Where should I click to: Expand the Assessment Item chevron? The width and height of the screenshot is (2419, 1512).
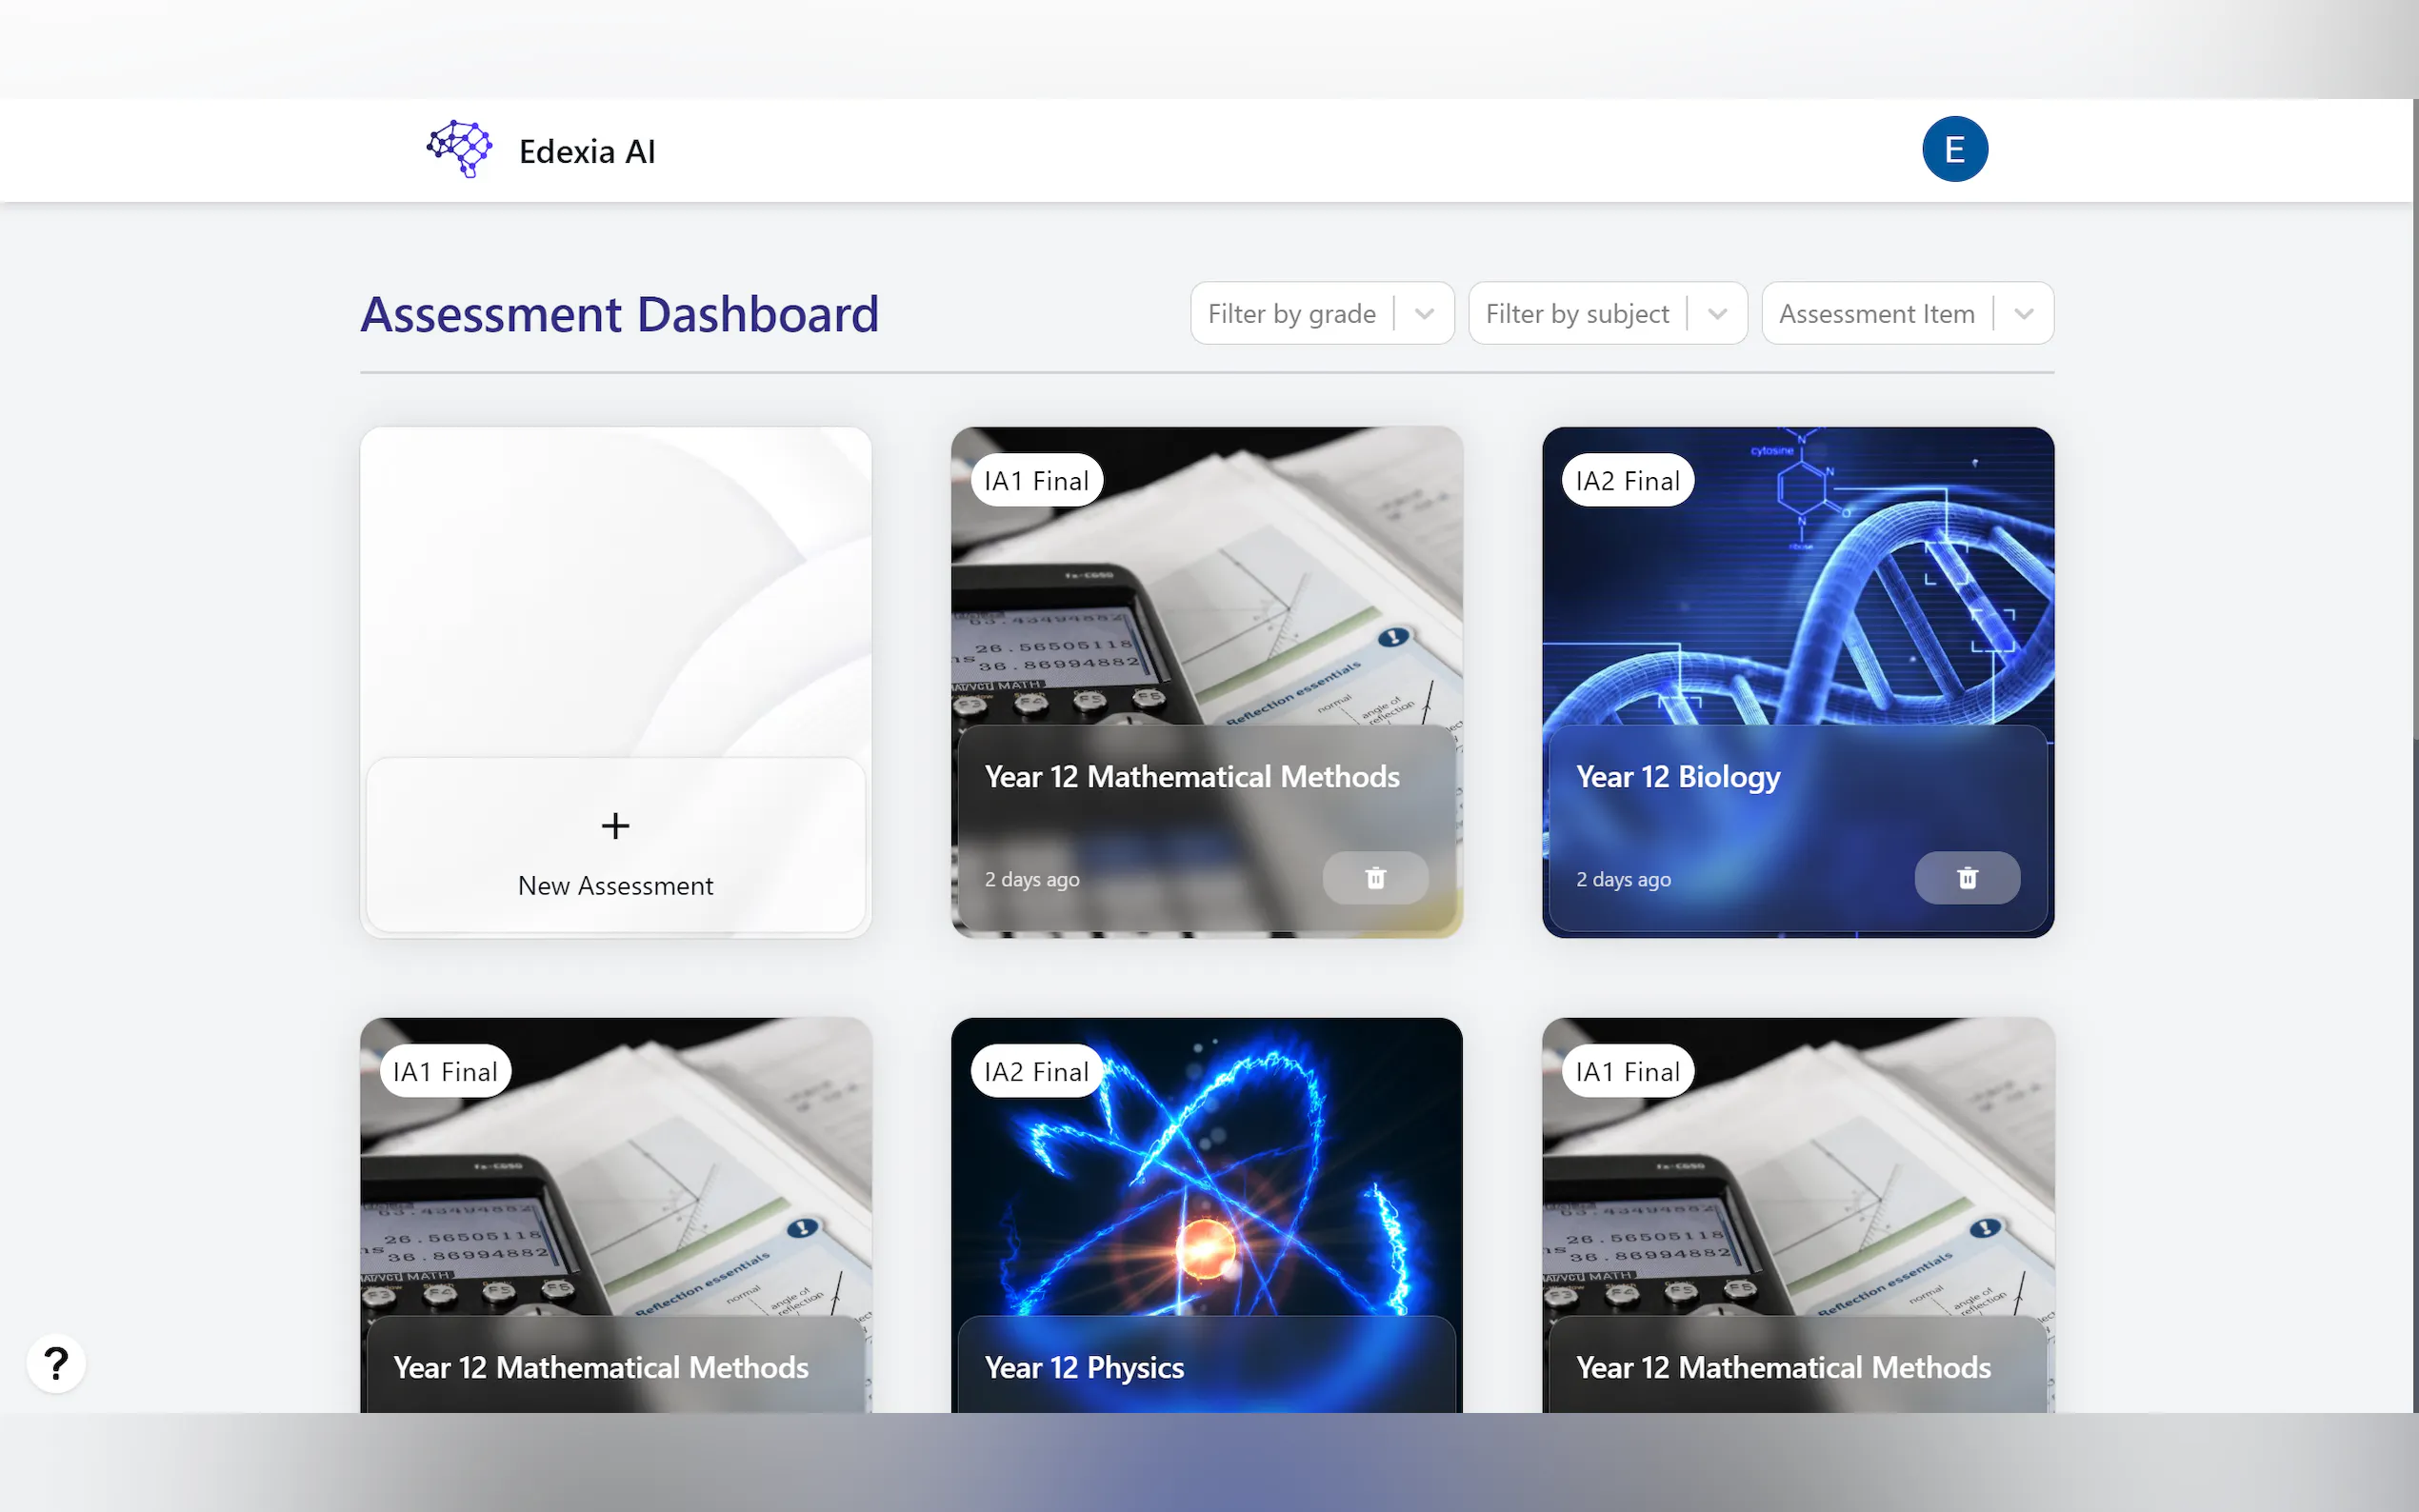[2023, 314]
